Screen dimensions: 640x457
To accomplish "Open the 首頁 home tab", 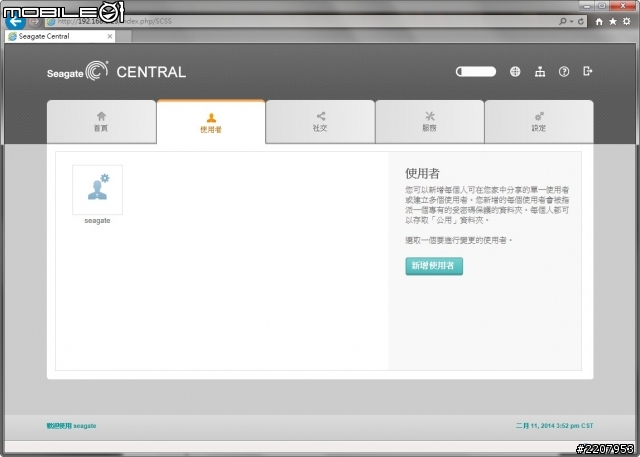I will click(x=101, y=122).
